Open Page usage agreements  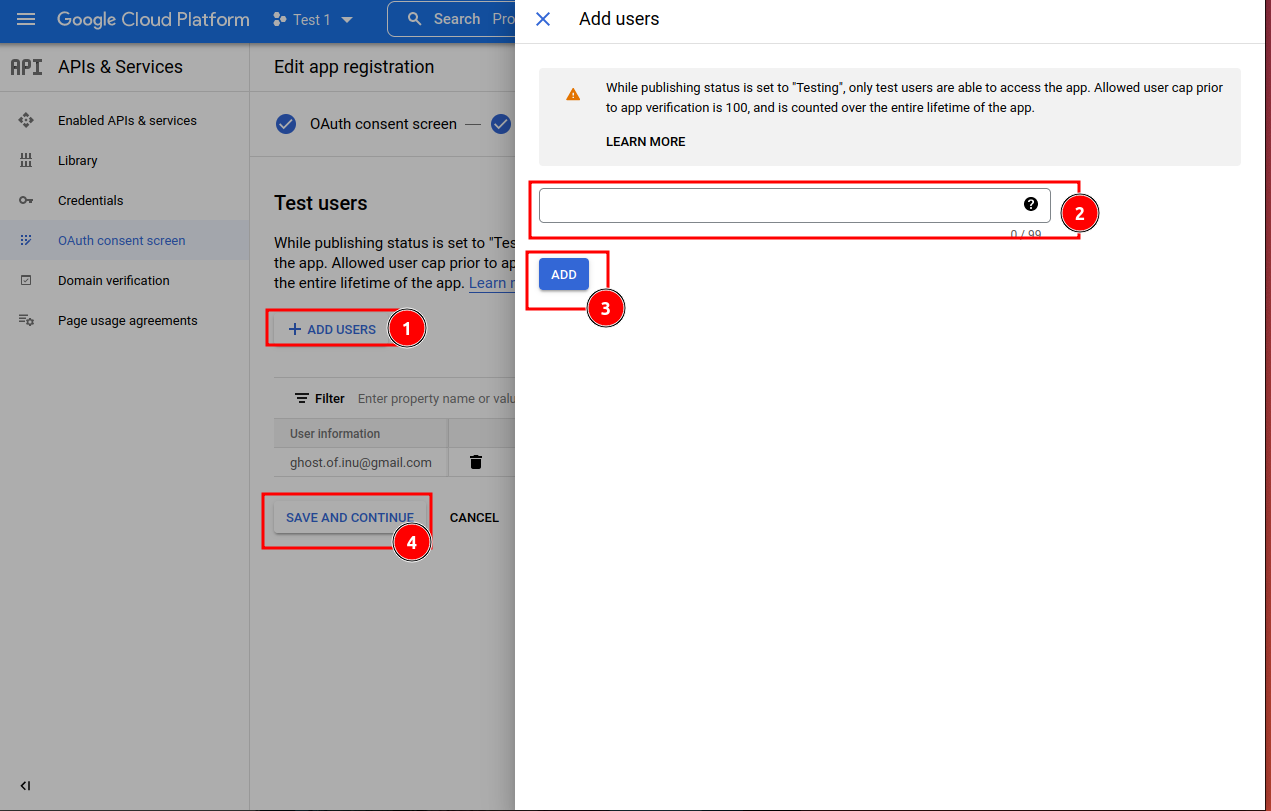[127, 320]
